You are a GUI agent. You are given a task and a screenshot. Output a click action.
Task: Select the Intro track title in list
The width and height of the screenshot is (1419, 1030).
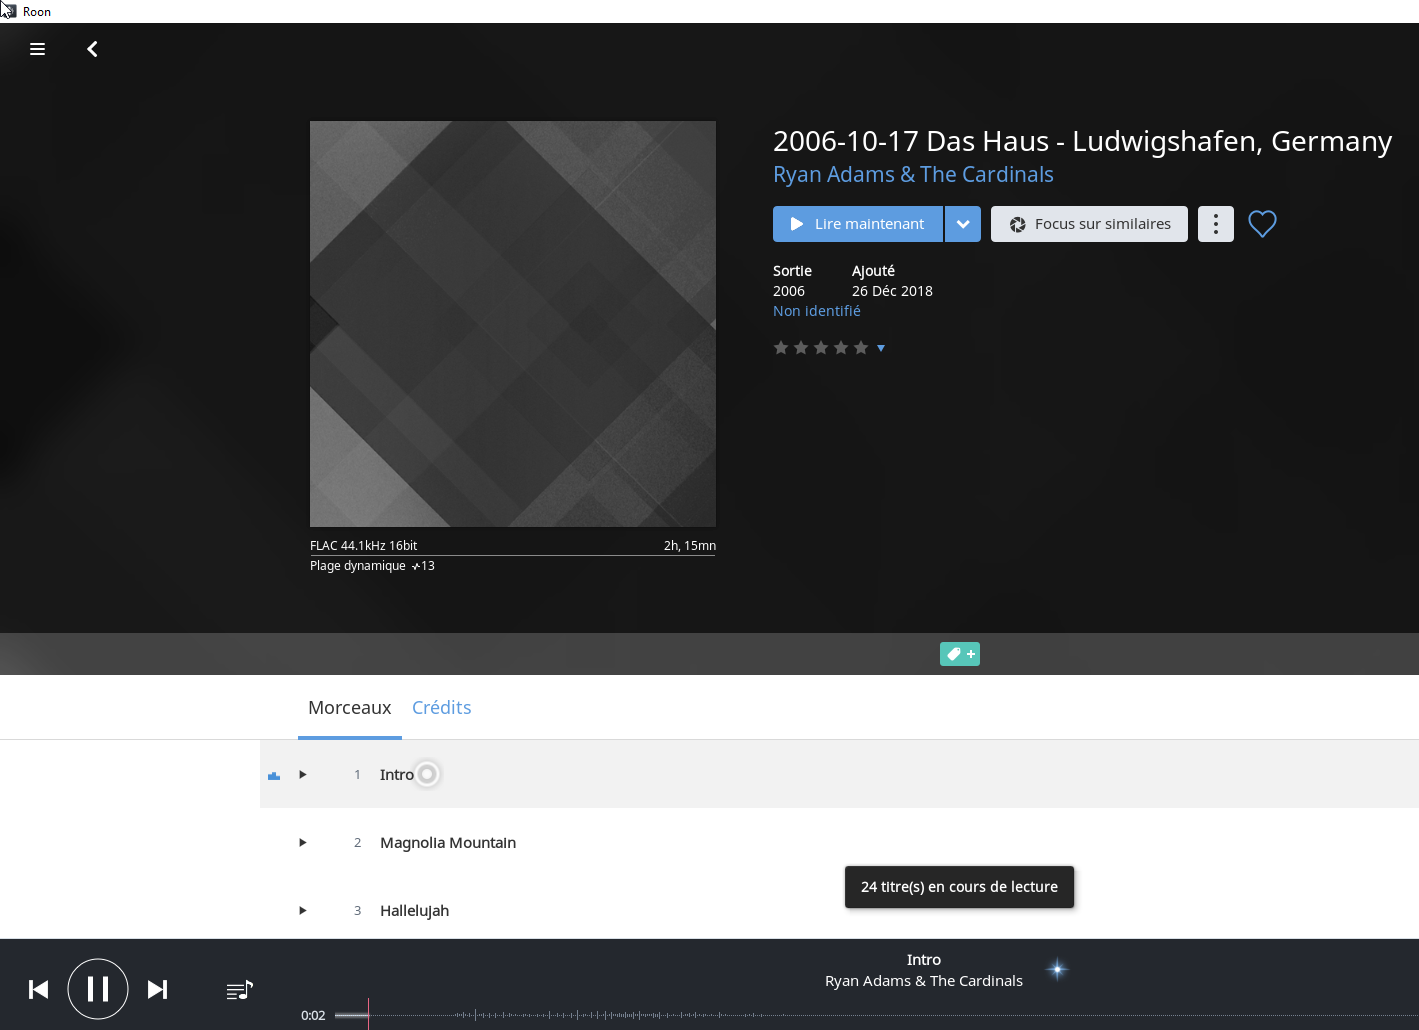(x=397, y=775)
